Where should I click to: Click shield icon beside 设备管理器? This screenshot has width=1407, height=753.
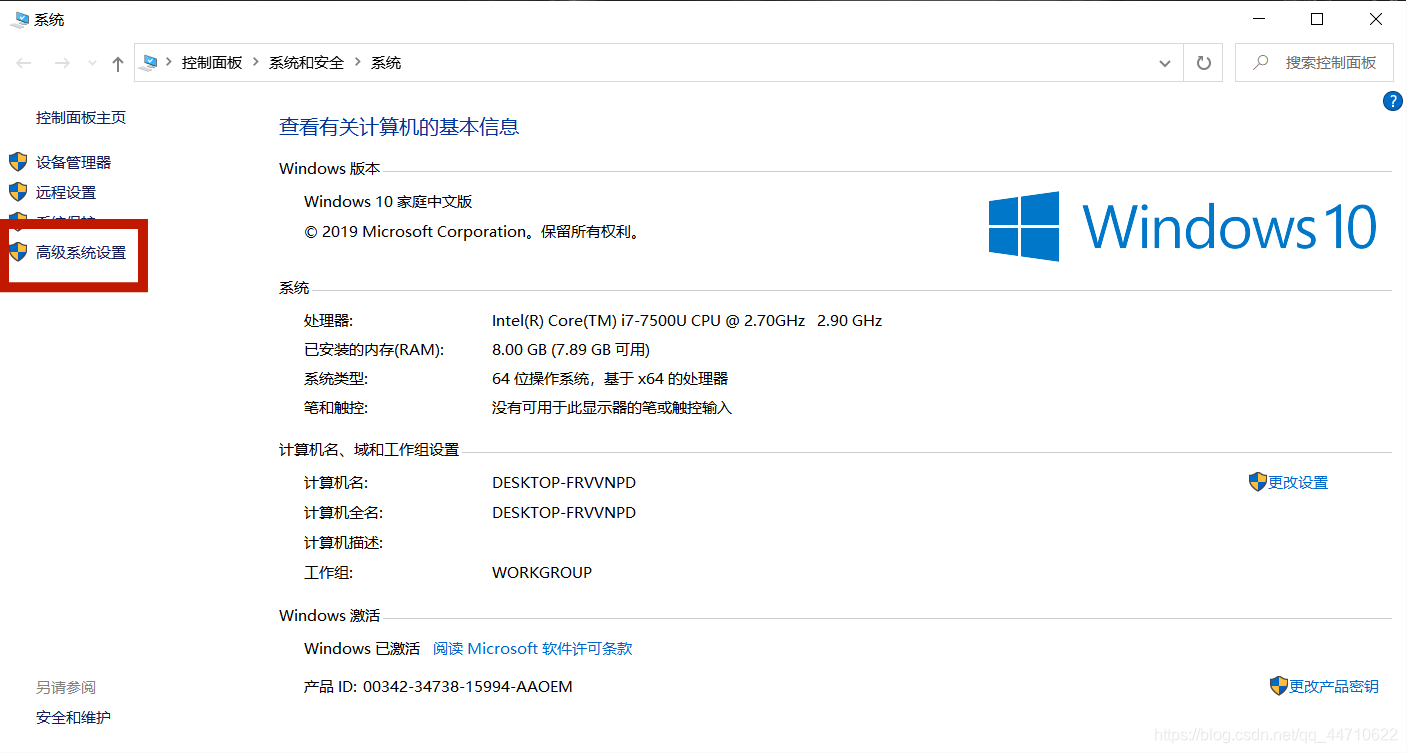click(x=18, y=161)
